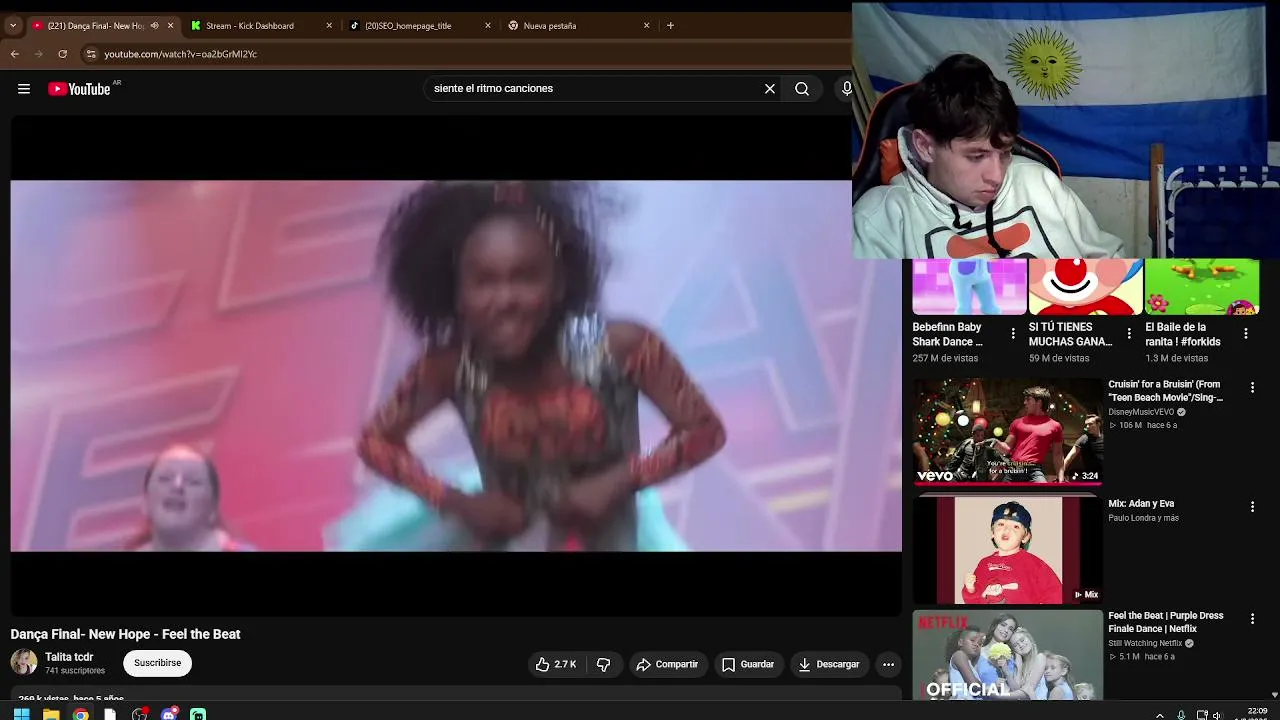
Task: Visit the DisneyMusicVEVO channel
Action: pos(1141,412)
